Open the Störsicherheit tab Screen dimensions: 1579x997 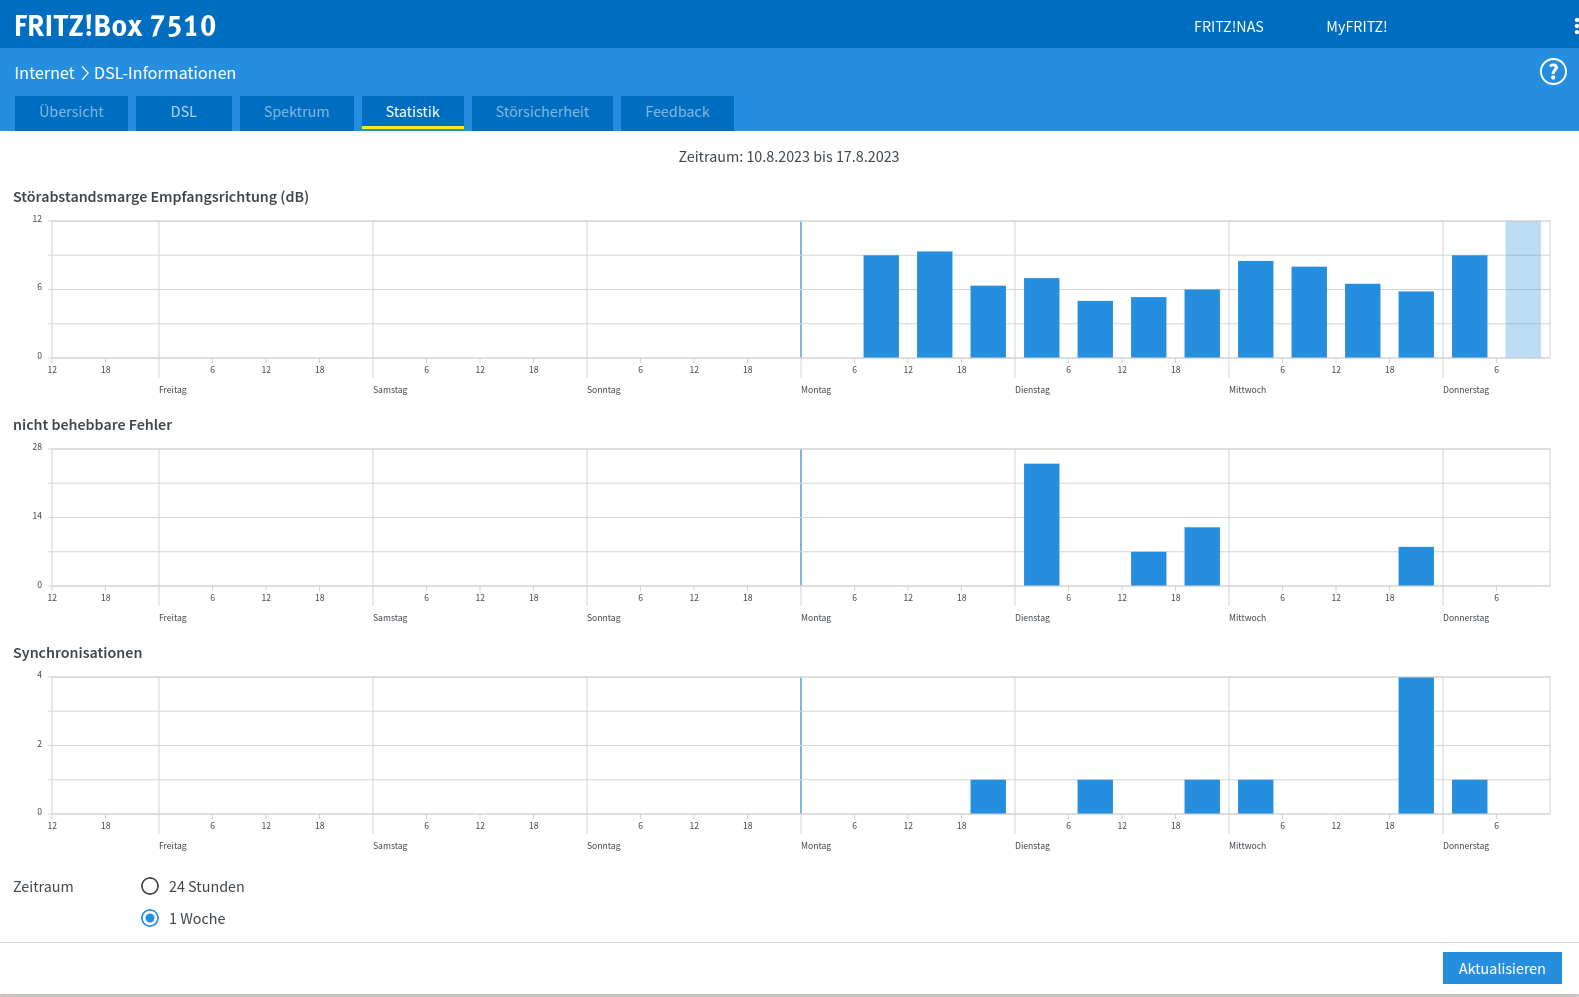542,112
